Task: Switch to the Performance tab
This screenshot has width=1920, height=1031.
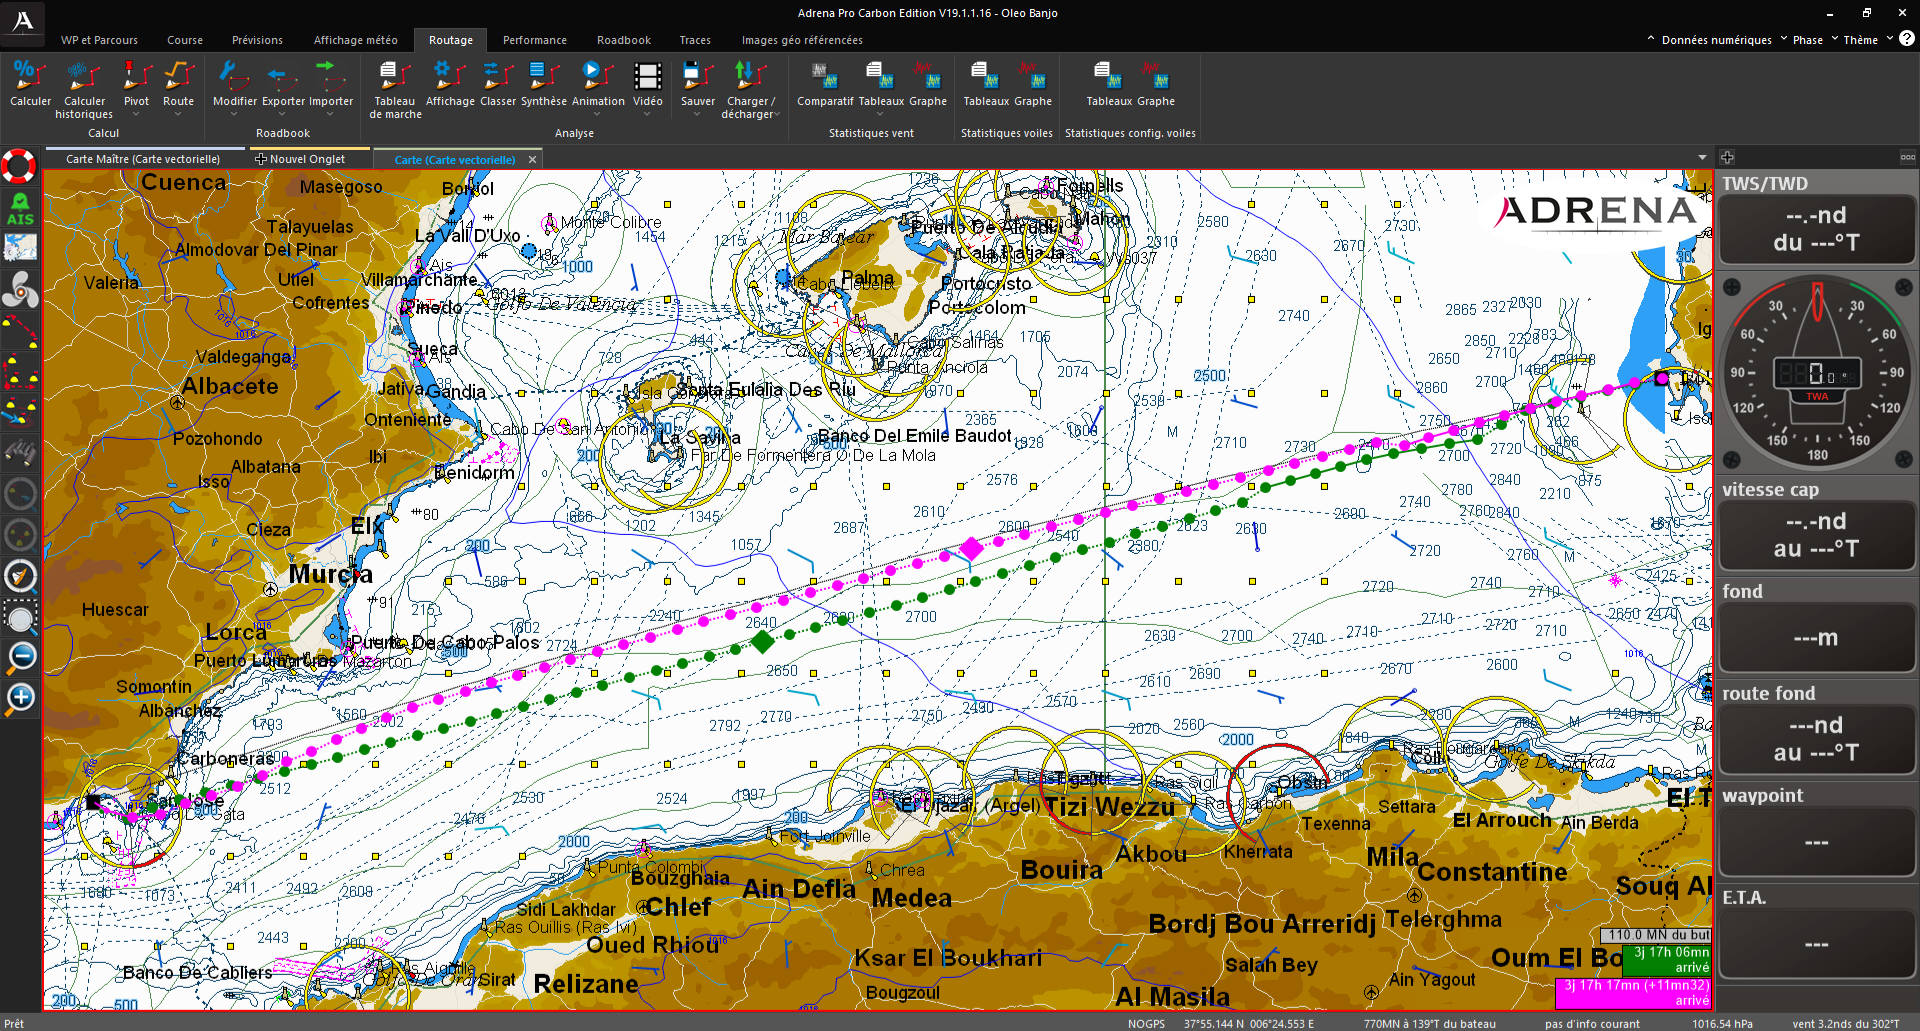Action: [534, 40]
